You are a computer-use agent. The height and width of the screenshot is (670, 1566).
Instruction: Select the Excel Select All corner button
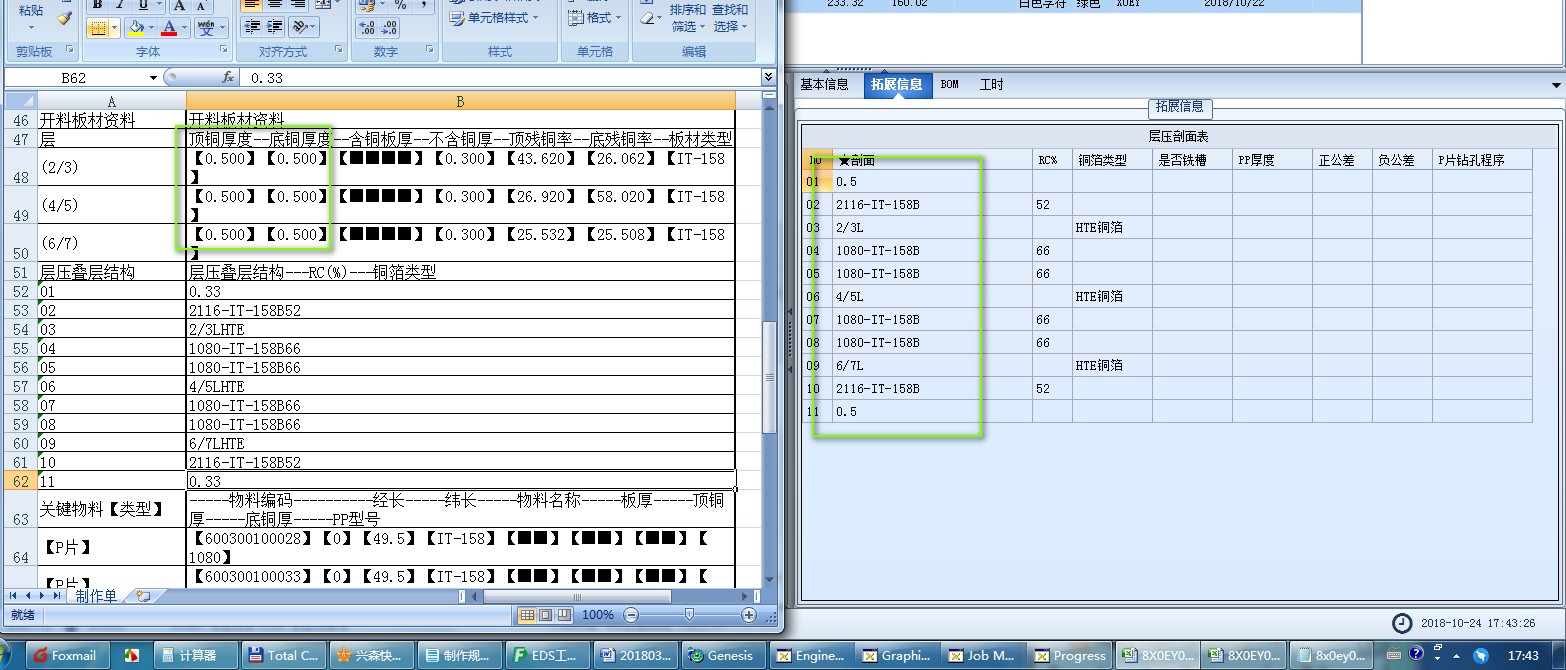[x=20, y=101]
